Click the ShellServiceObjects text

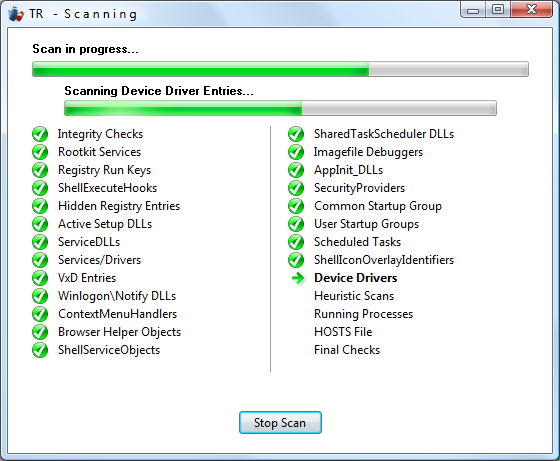[x=109, y=350]
